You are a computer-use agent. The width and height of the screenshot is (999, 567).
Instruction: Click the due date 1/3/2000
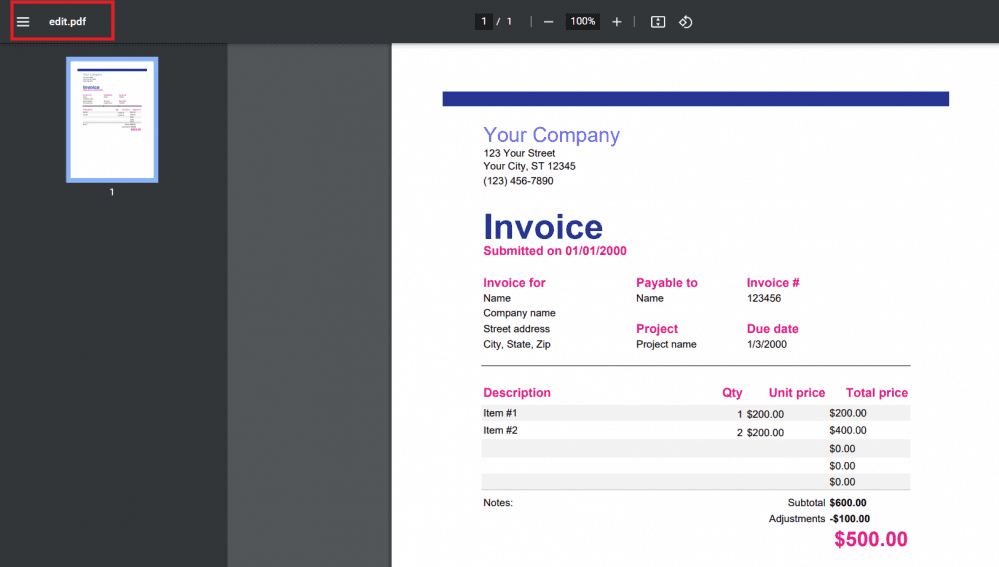coord(766,344)
